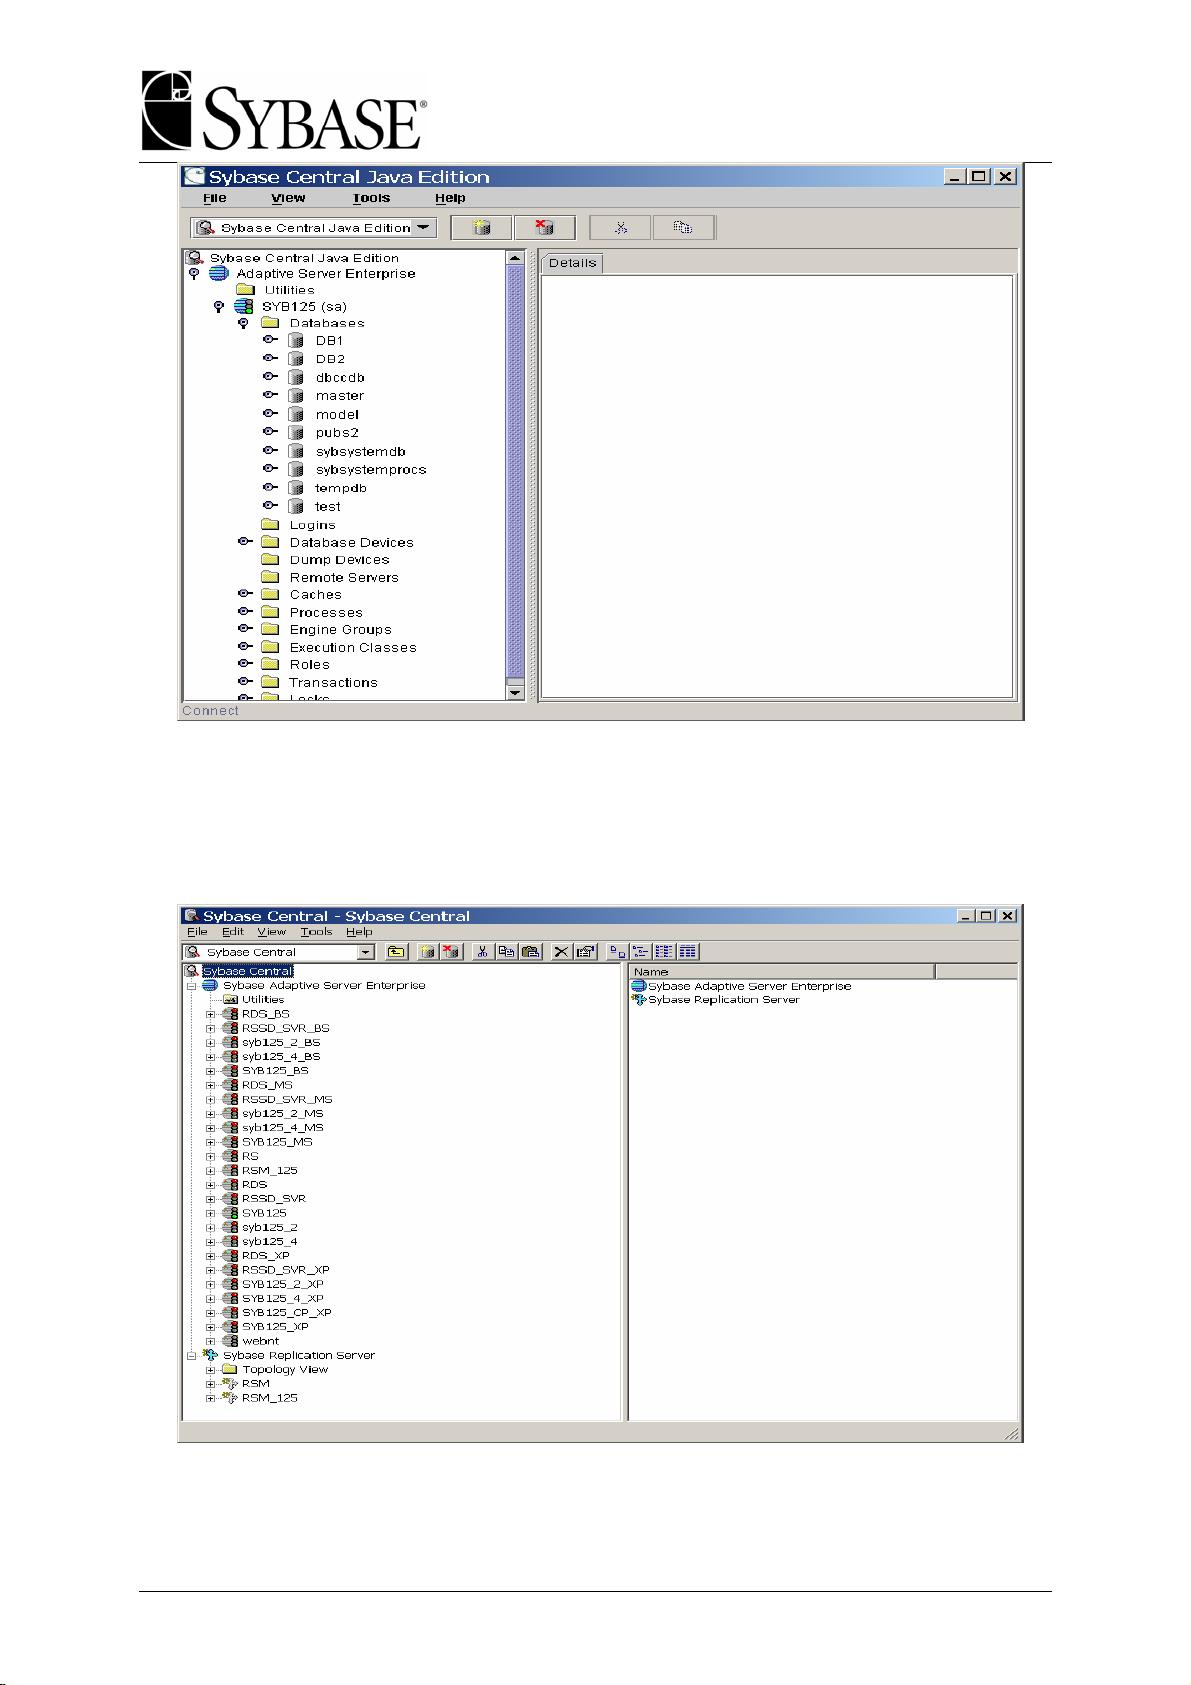The image size is (1191, 1685).
Task: Expand the RDS_BS server node
Action: point(211,1014)
